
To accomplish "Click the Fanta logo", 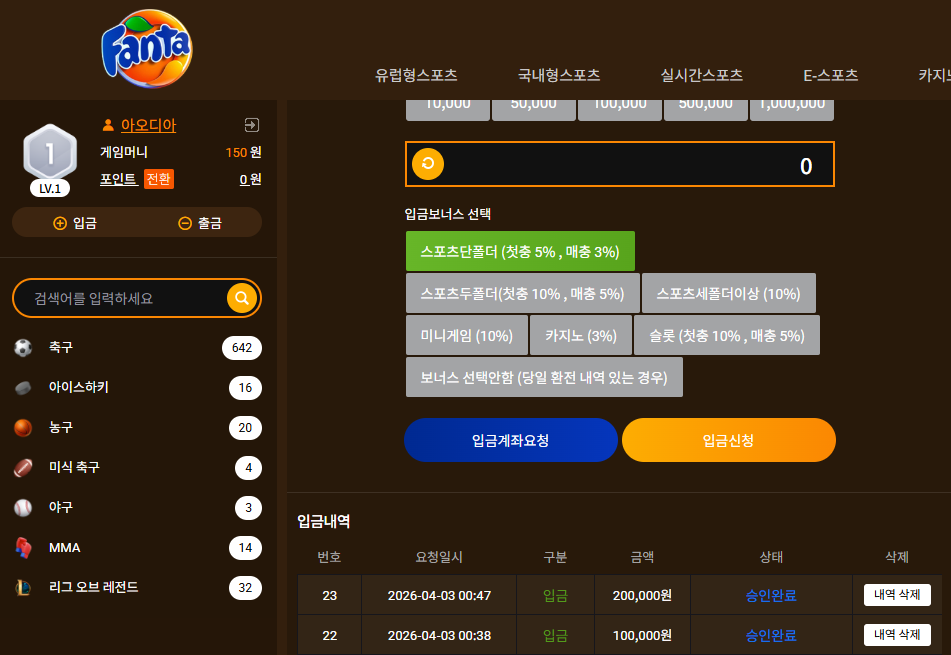I will (147, 49).
